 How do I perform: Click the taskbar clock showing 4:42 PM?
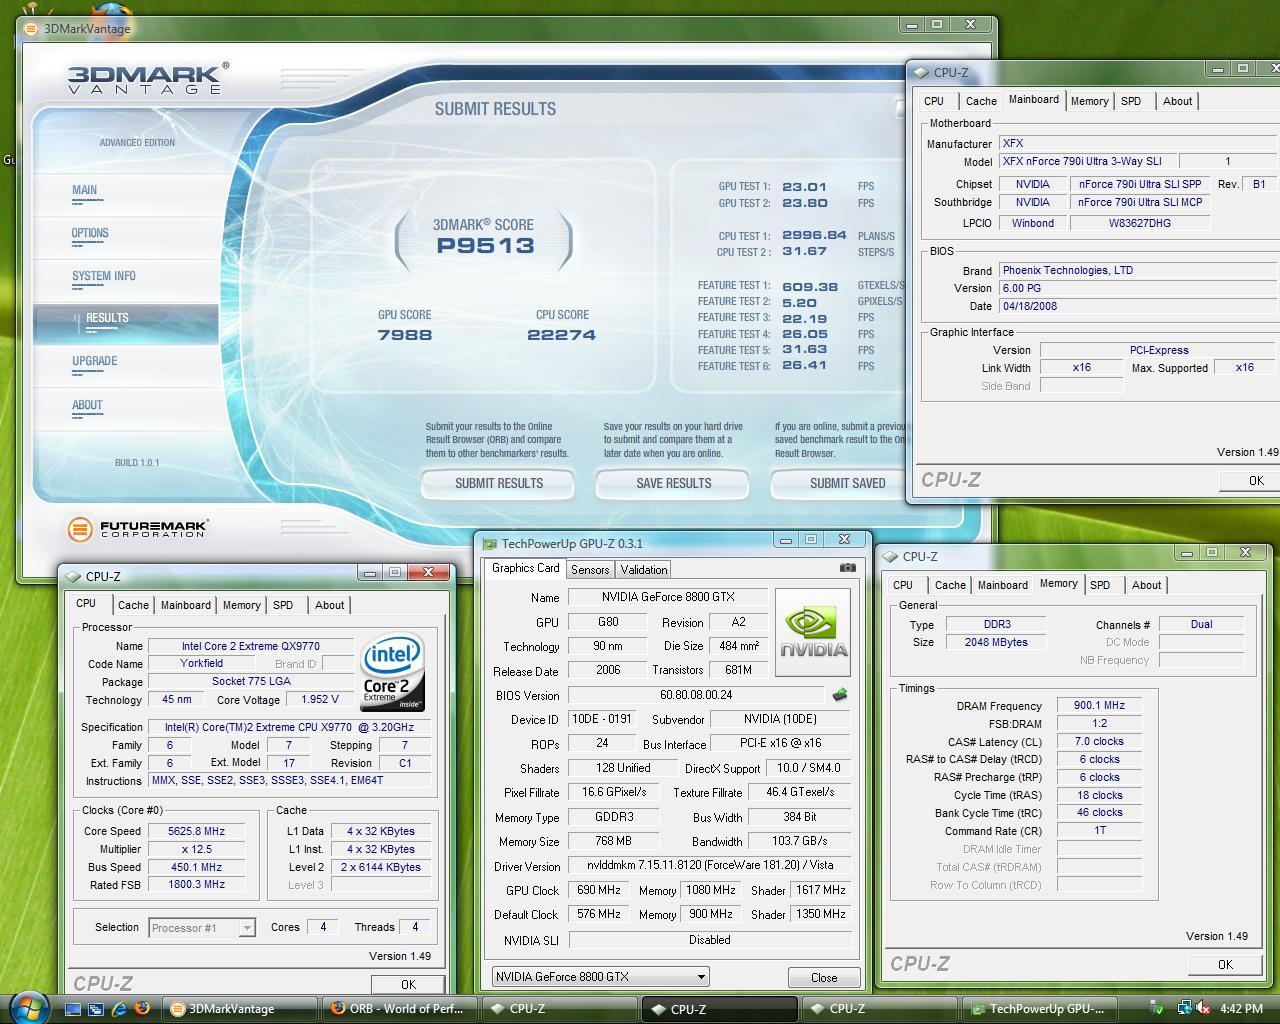coord(1241,1009)
